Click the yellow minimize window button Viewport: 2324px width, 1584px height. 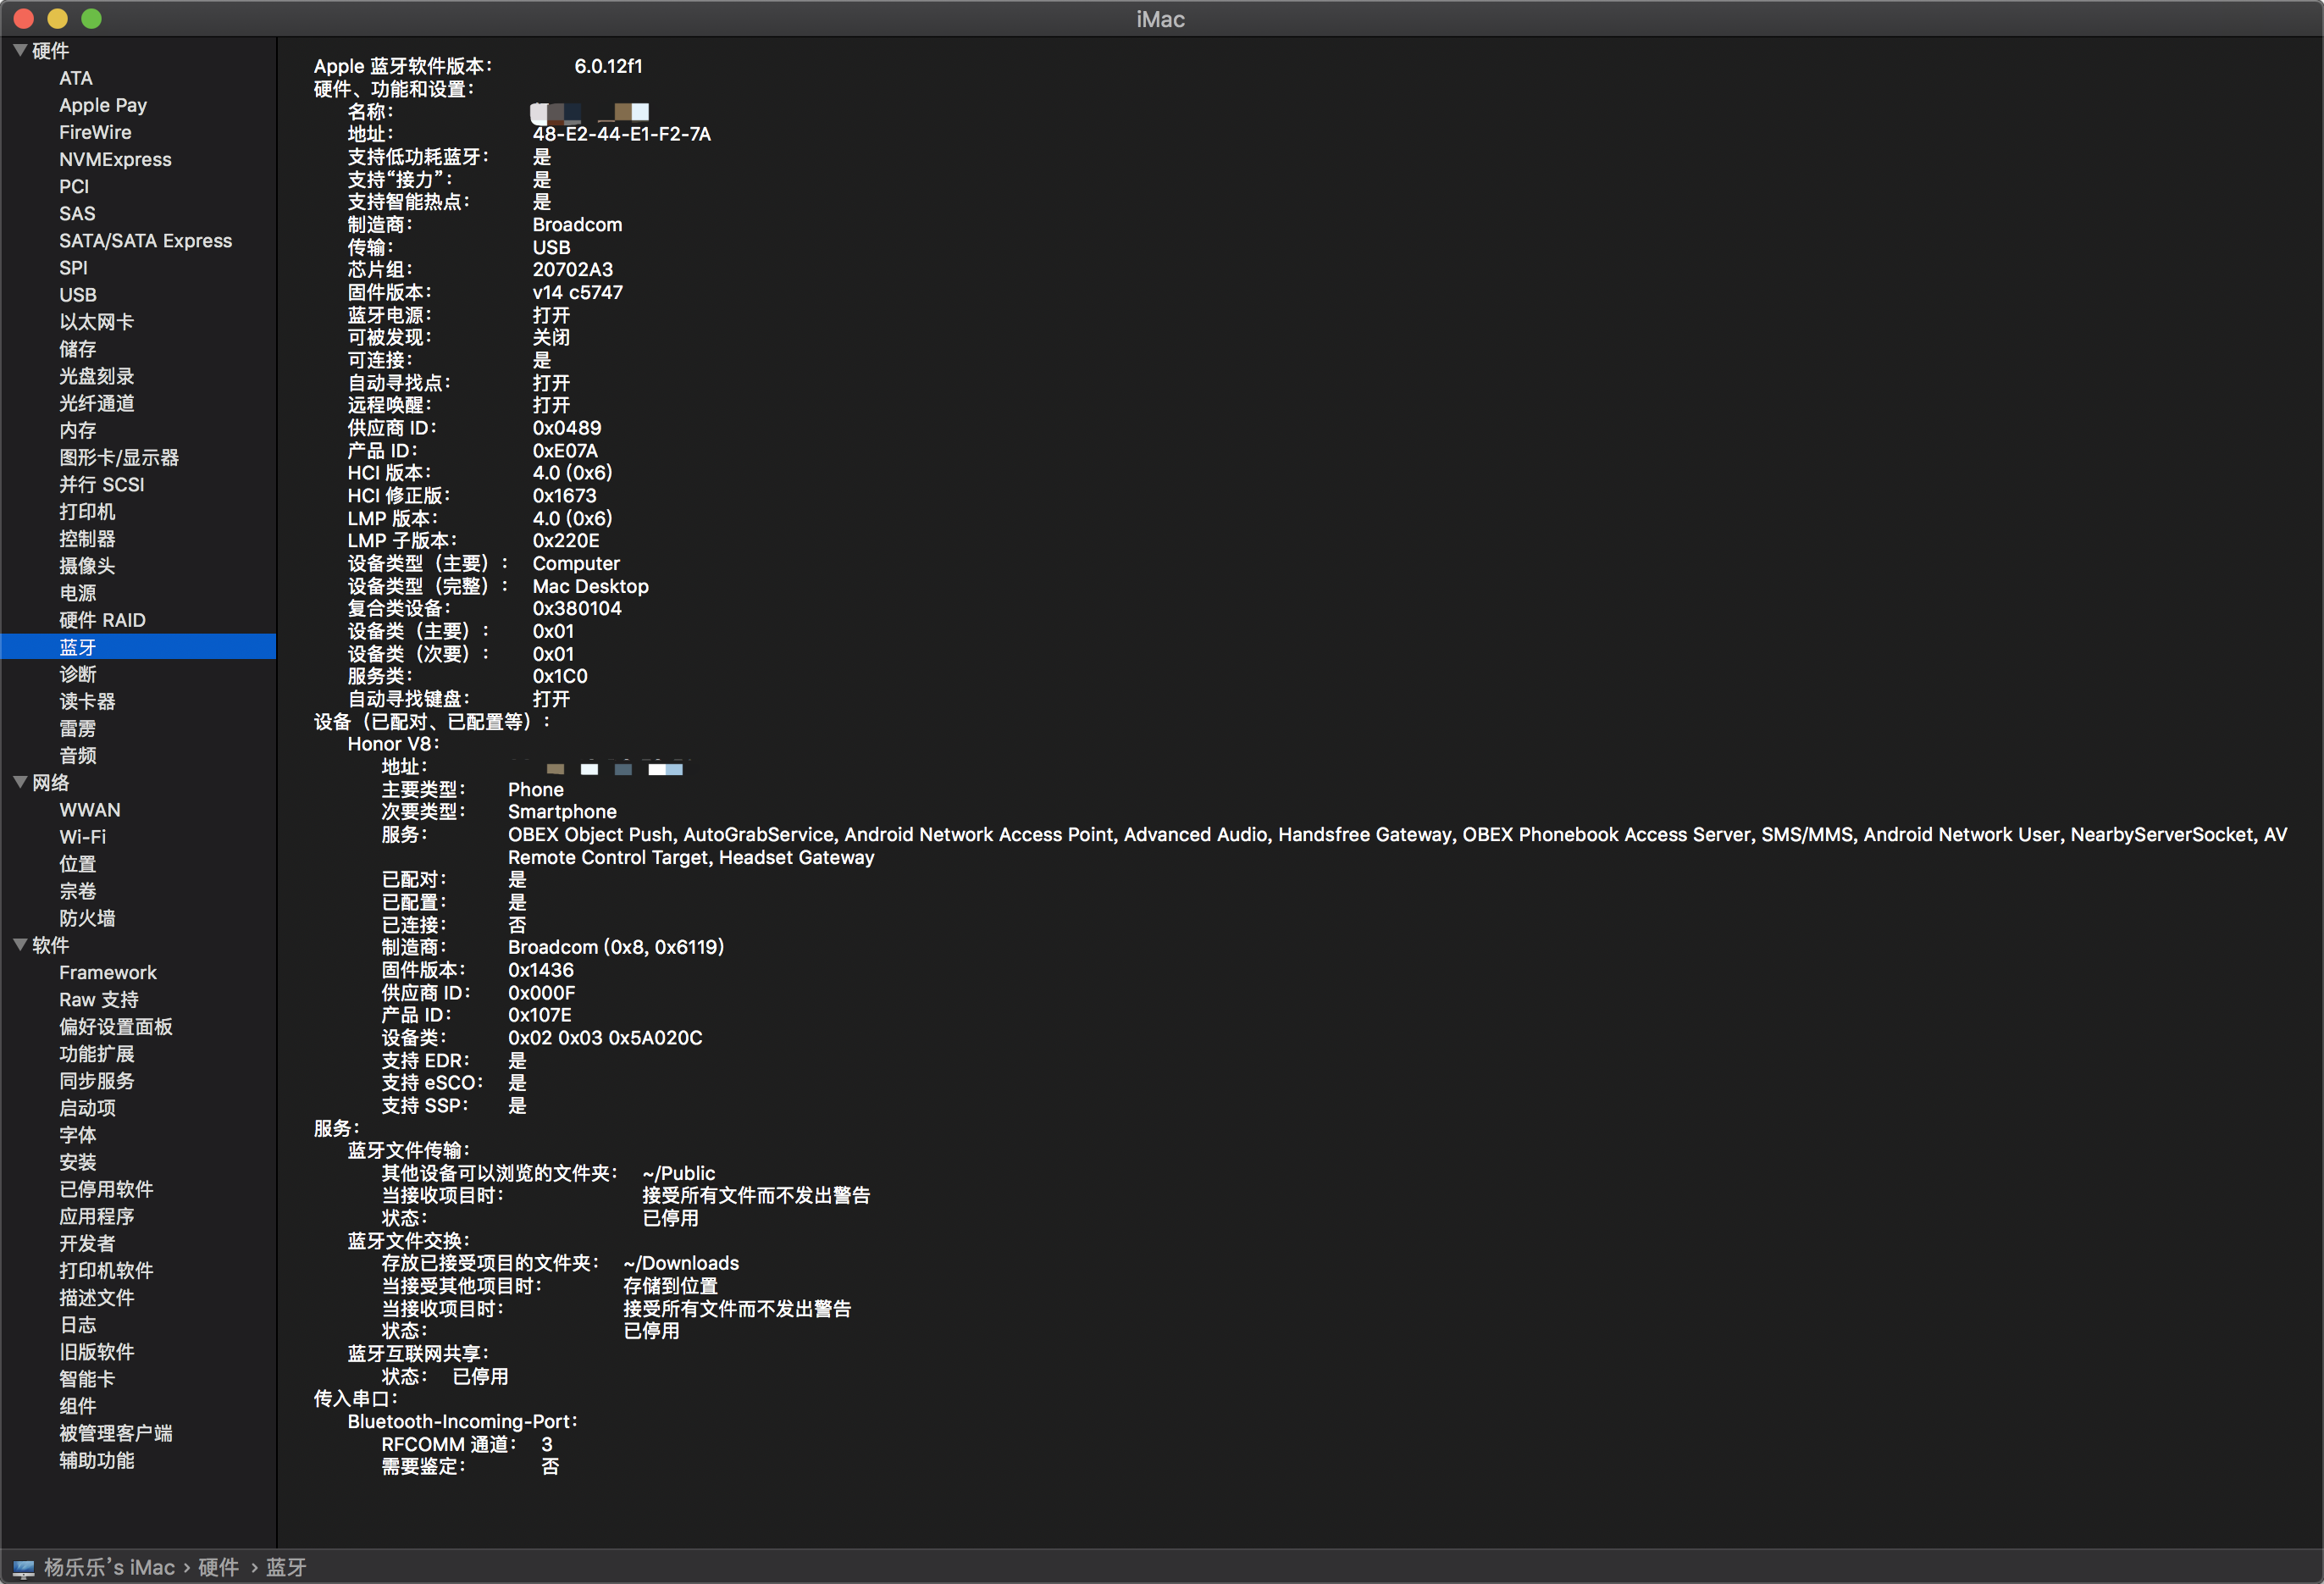coord(57,18)
